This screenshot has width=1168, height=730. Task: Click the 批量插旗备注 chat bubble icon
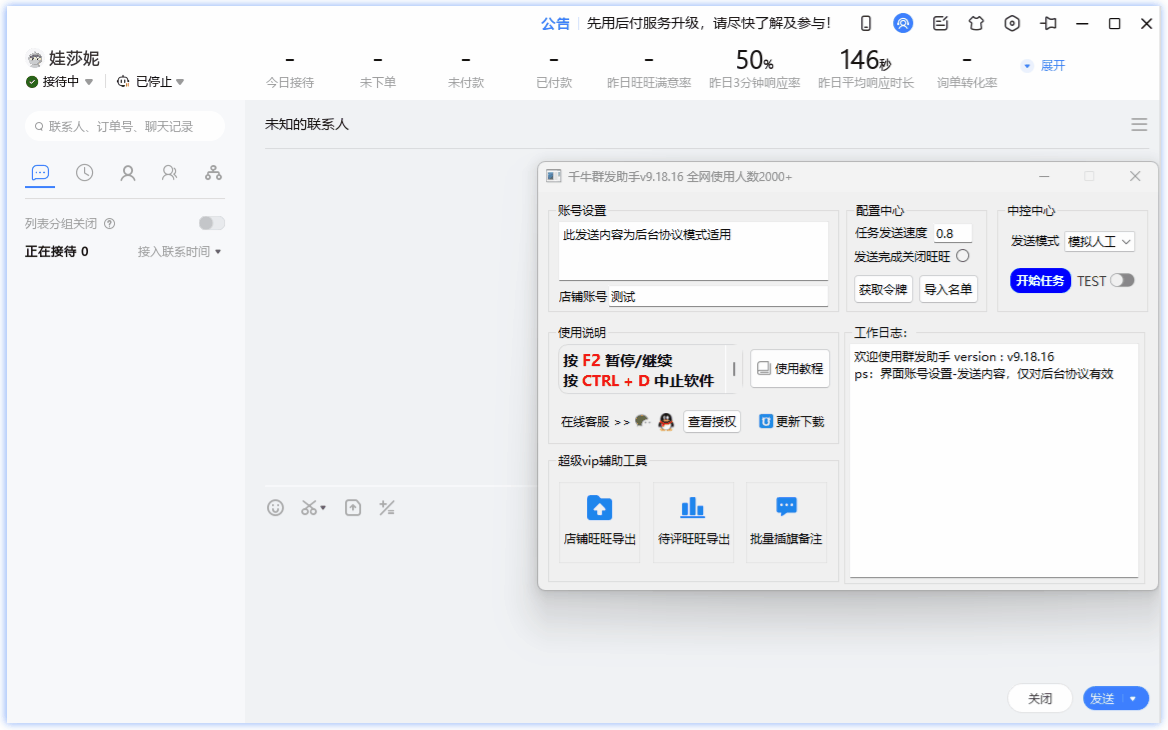click(x=786, y=508)
